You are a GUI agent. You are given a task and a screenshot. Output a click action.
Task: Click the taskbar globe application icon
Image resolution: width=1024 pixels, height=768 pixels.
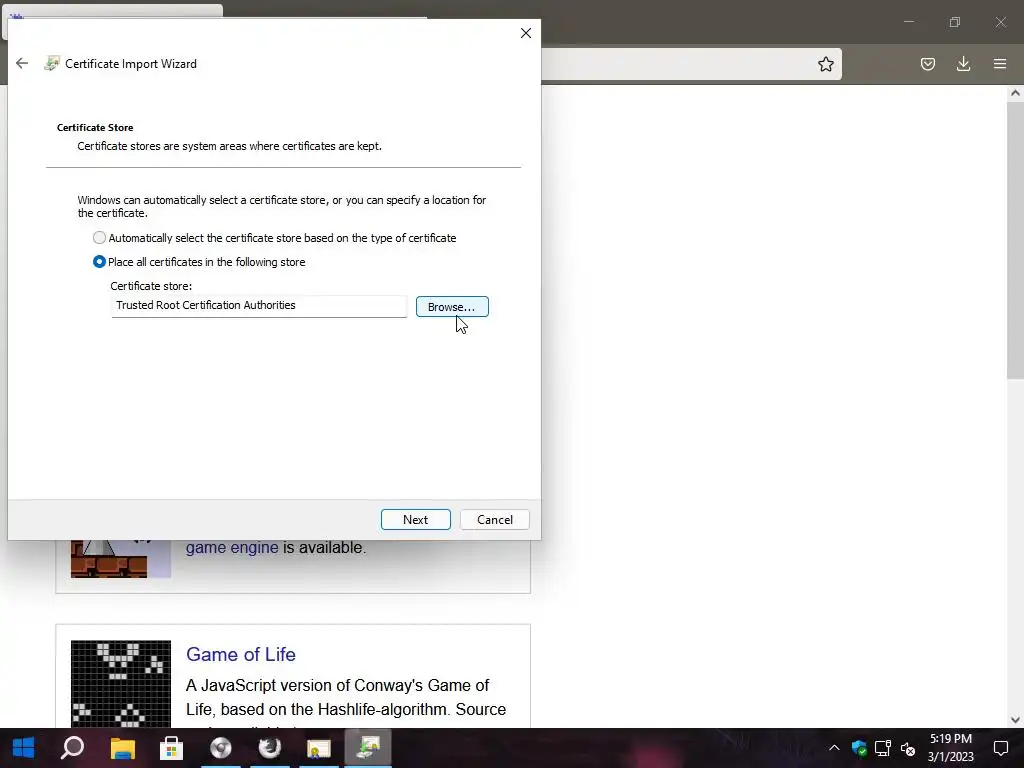point(221,748)
